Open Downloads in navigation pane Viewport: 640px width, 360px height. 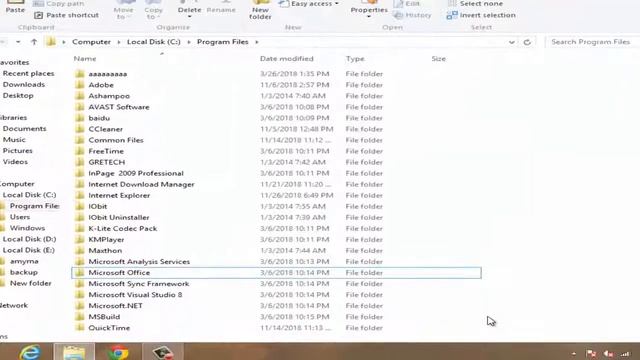click(24, 84)
